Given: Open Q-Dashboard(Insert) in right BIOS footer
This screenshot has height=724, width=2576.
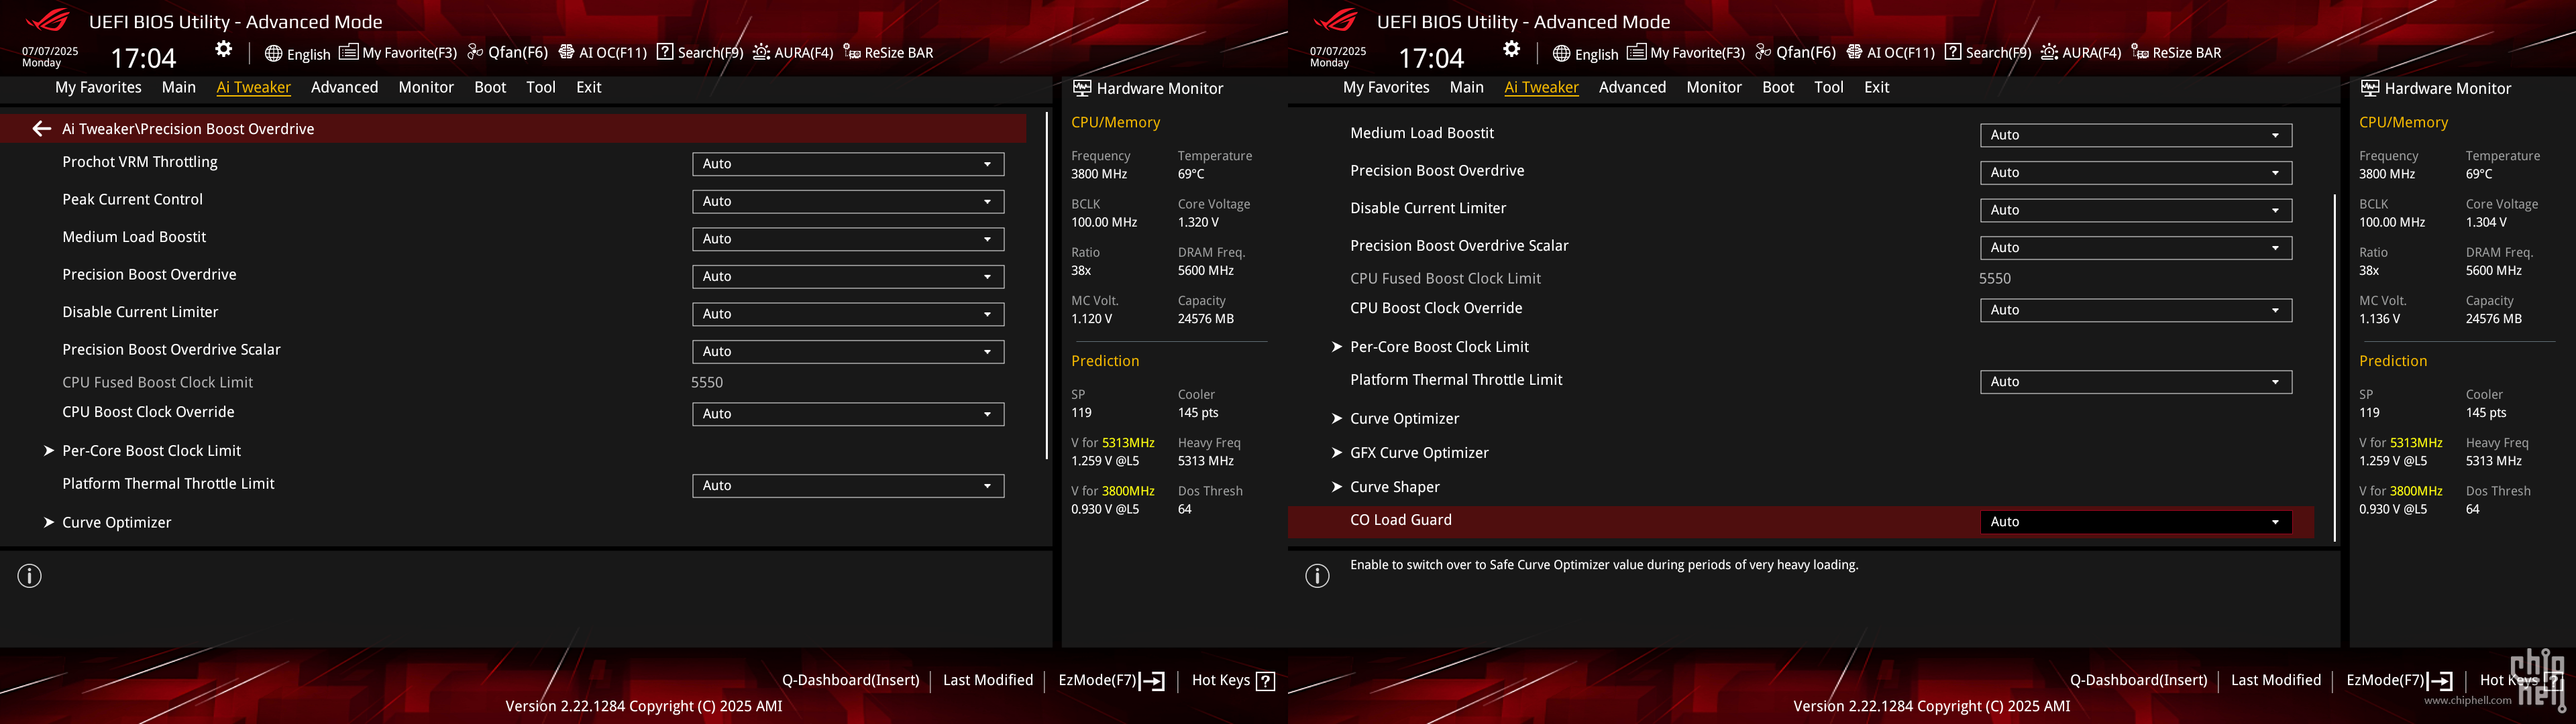Looking at the screenshot, I should coord(2138,680).
